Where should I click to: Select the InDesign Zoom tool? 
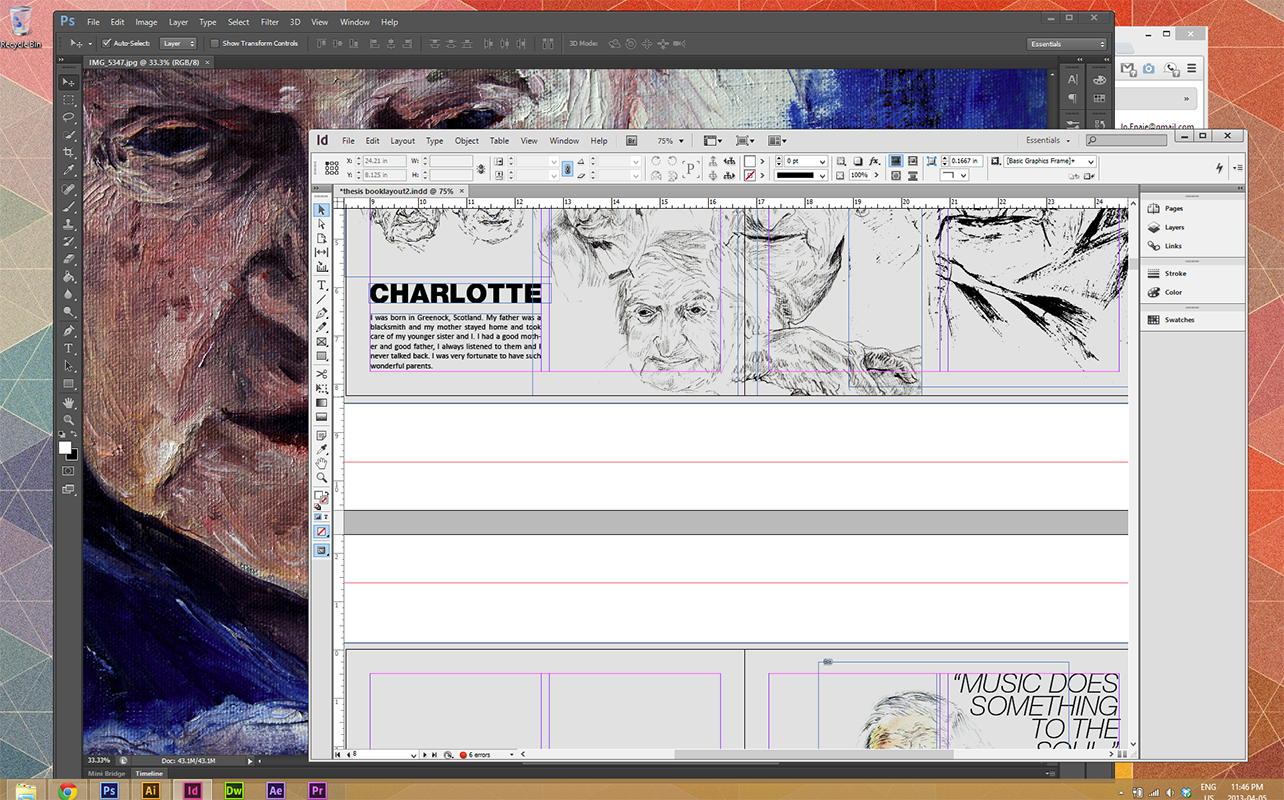point(322,477)
